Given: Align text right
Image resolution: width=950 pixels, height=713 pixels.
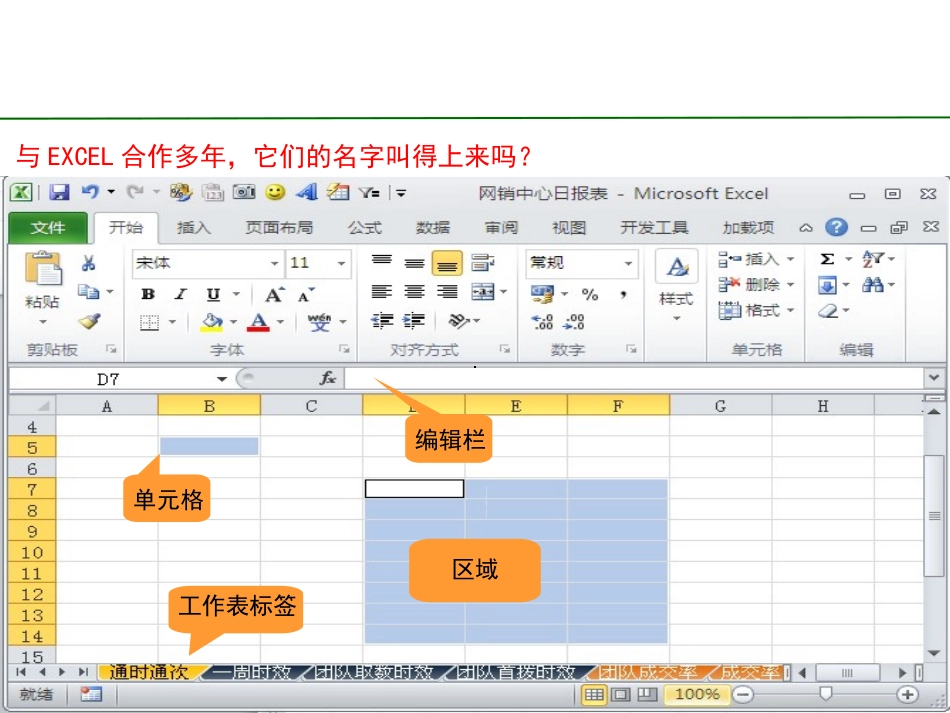Looking at the screenshot, I should 447,292.
